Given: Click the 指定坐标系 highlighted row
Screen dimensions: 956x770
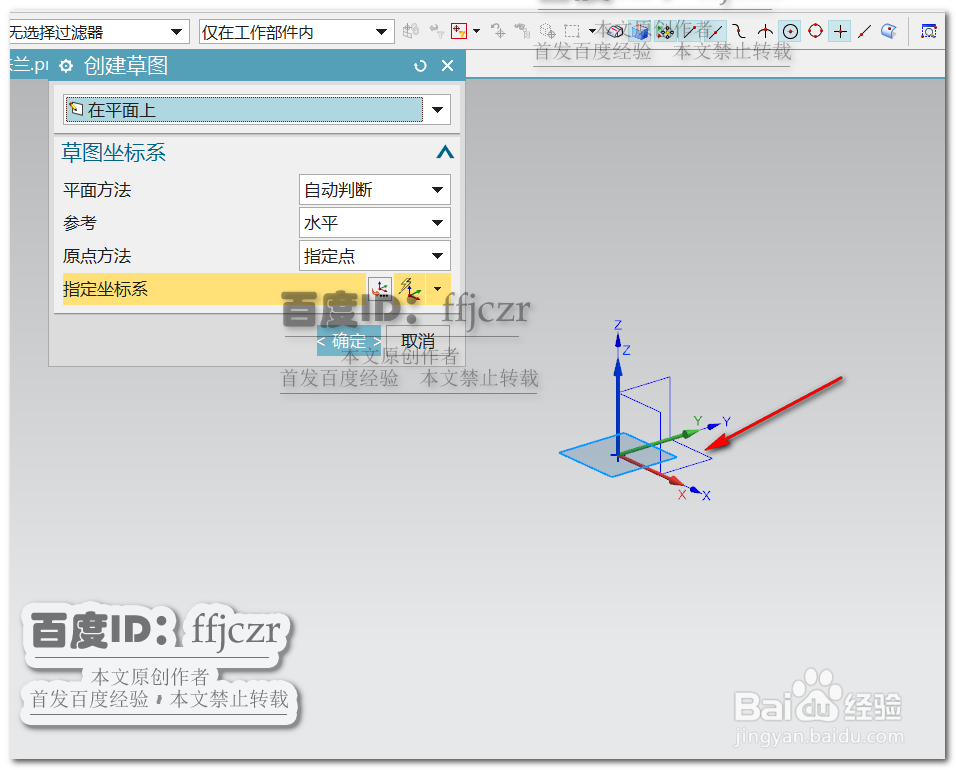Looking at the screenshot, I should click(257, 288).
